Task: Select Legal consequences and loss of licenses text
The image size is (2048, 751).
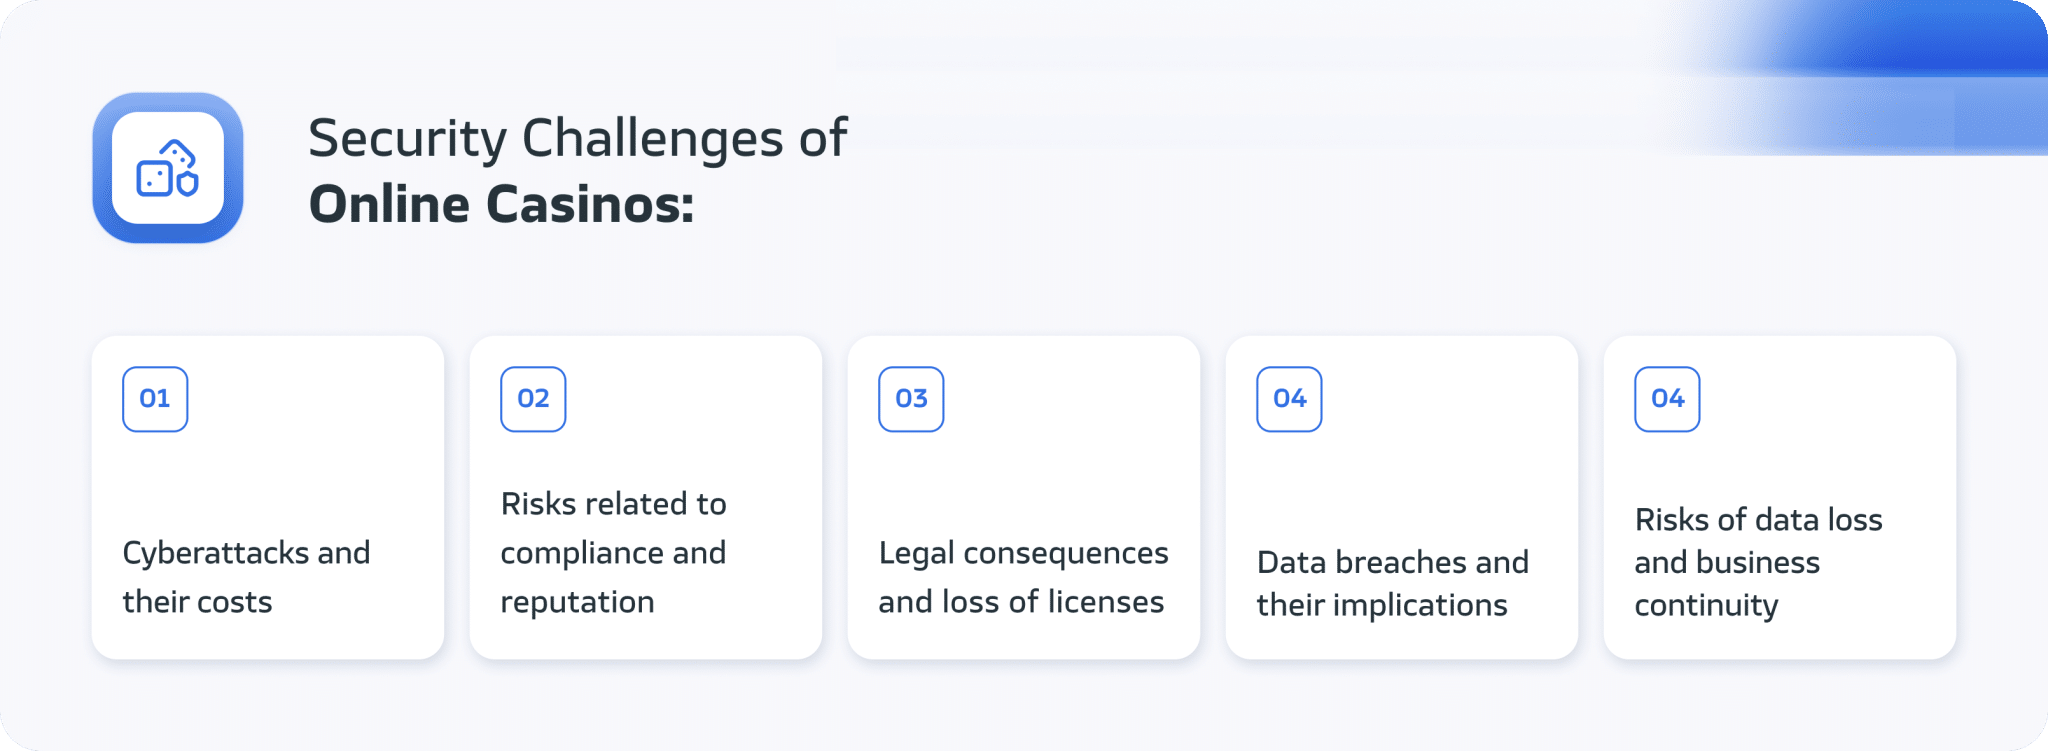Action: point(1023,577)
